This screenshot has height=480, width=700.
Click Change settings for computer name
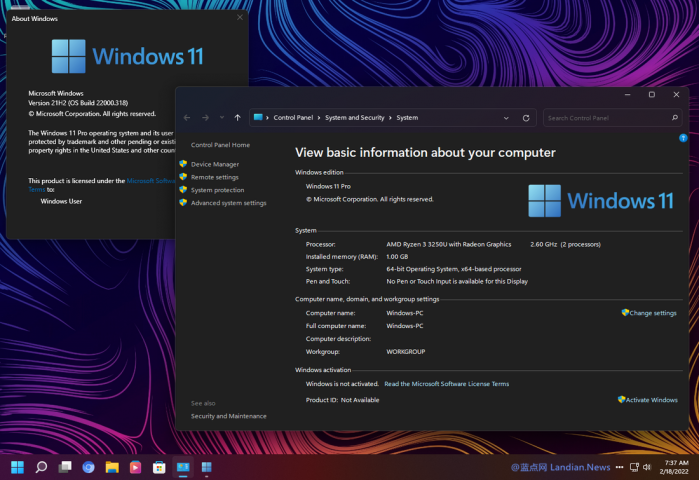[652, 313]
